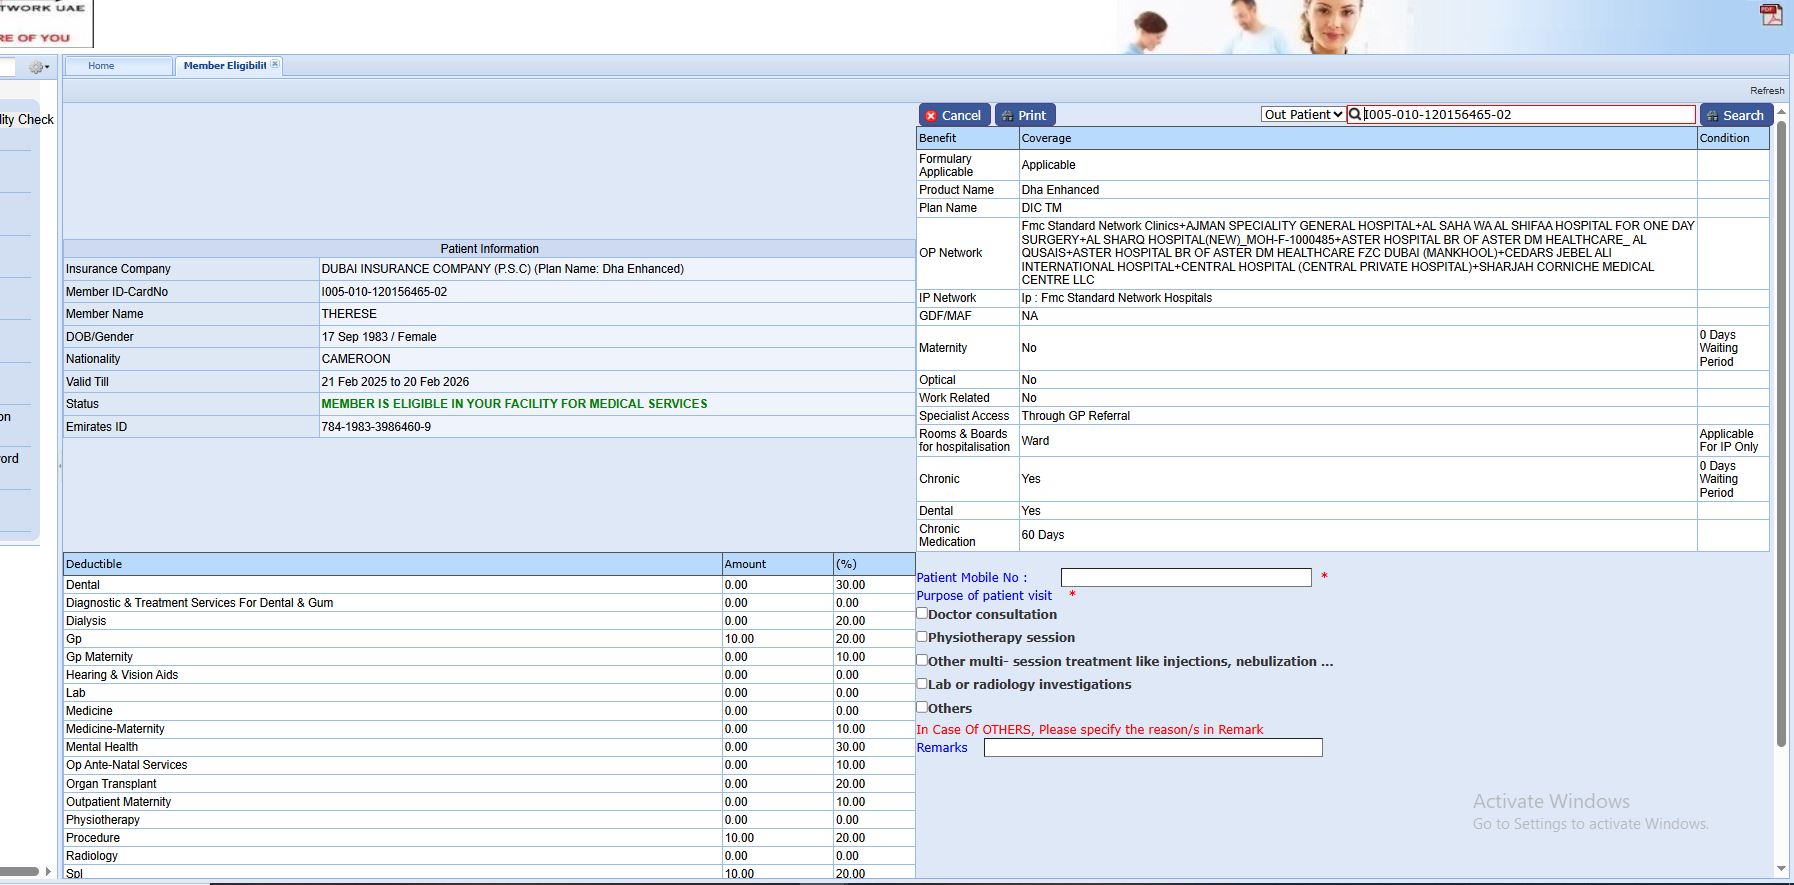Image resolution: width=1794 pixels, height=885 pixels.
Task: Click the sidebar collapse splitter handle
Action: pyautogui.click(x=60, y=465)
